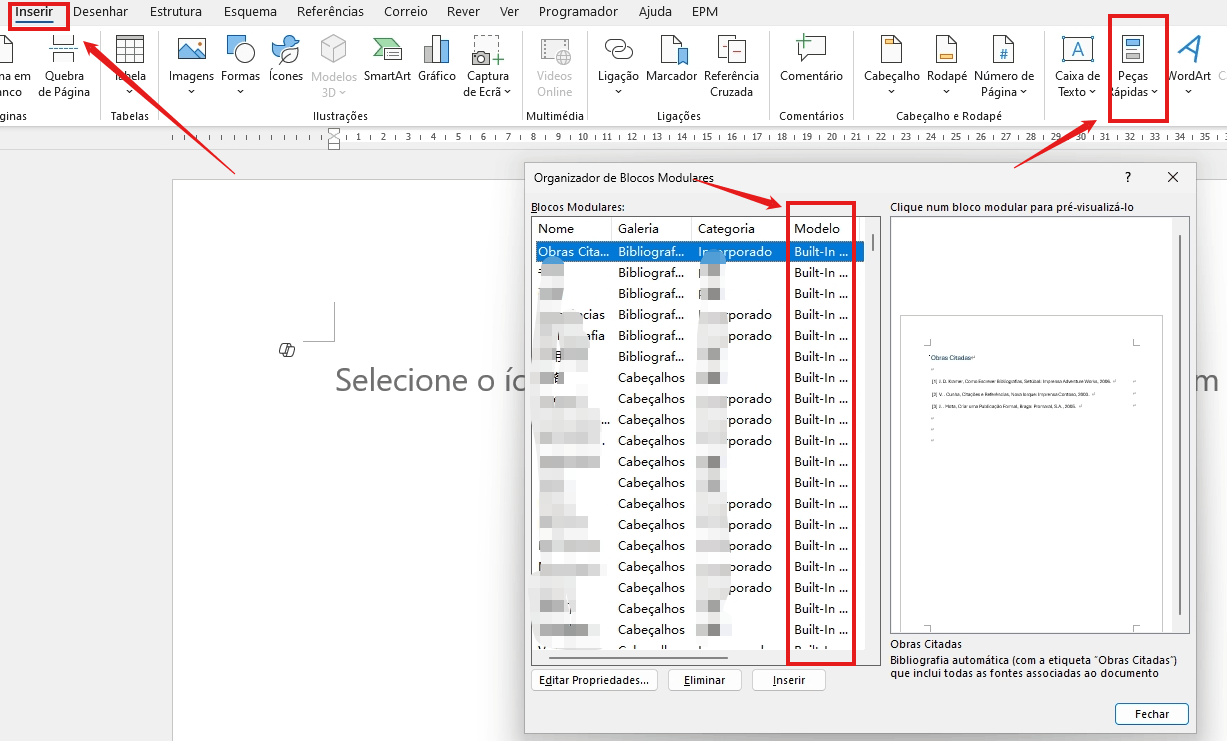Open Peças Rápidas quick parts

click(1133, 66)
